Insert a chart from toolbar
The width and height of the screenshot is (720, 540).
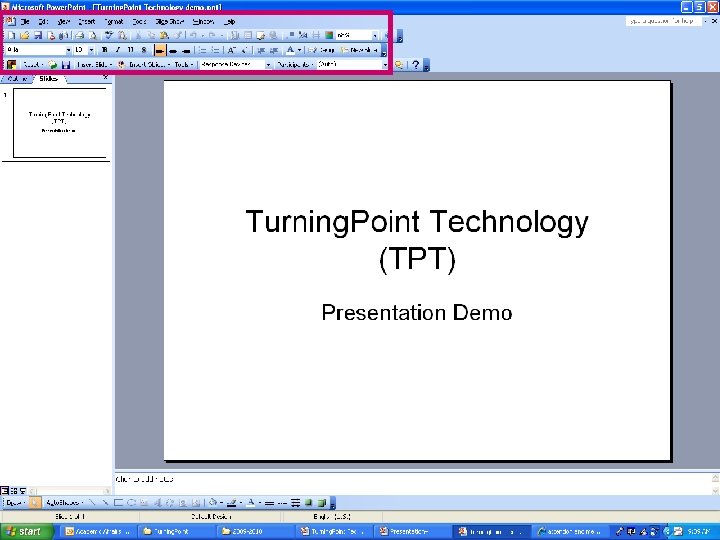point(235,35)
